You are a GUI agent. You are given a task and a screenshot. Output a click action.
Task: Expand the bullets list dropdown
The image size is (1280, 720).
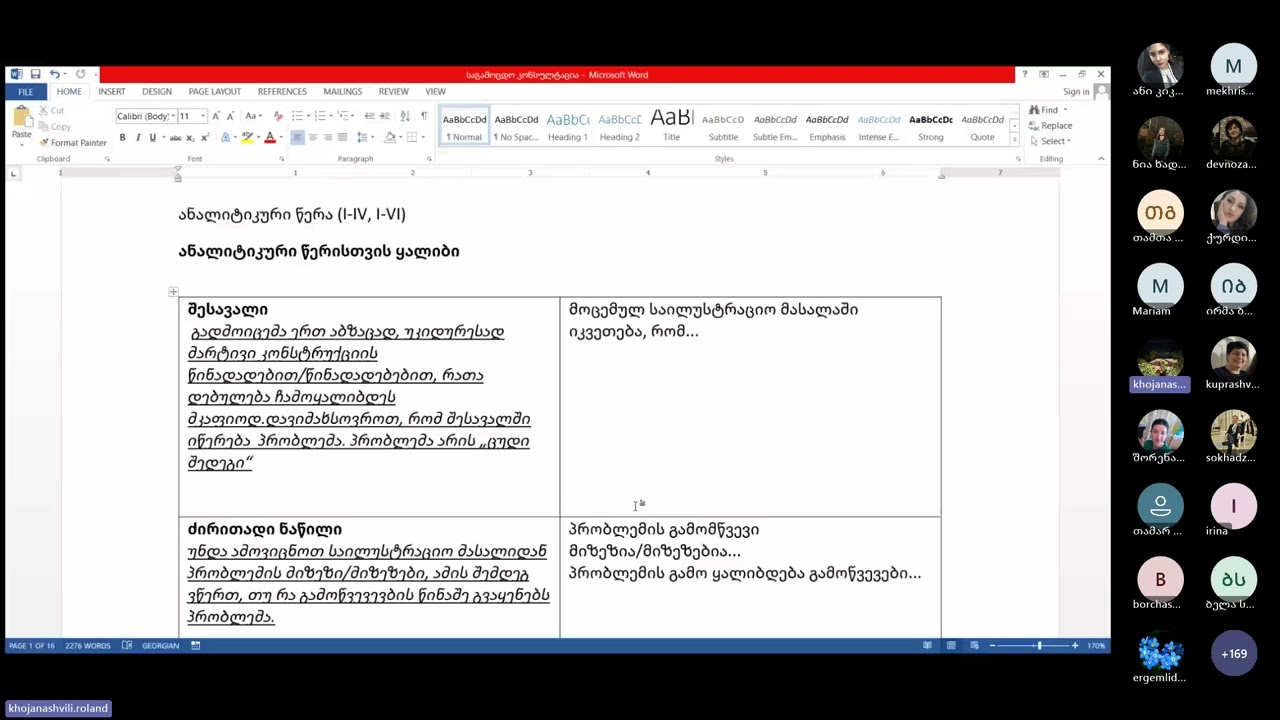click(x=308, y=116)
